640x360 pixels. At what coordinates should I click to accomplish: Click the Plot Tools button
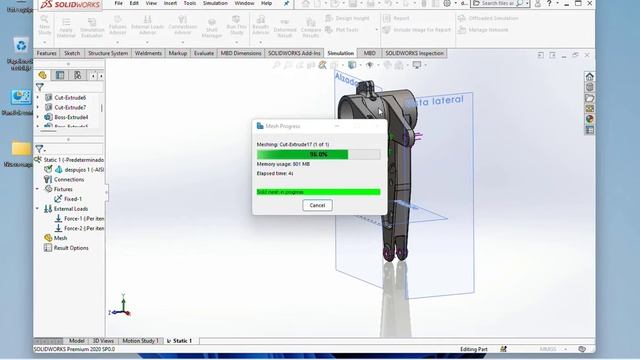342,30
